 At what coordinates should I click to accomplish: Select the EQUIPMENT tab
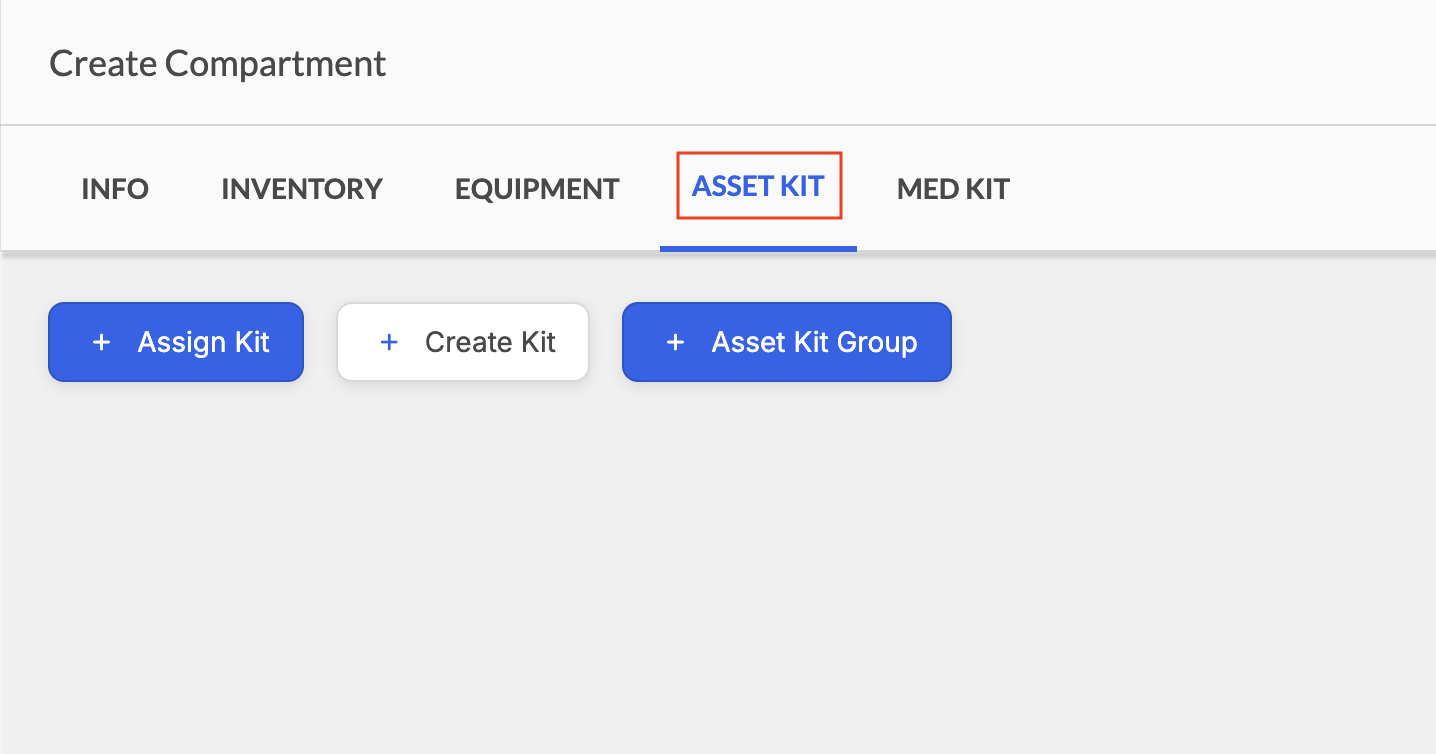coord(537,188)
